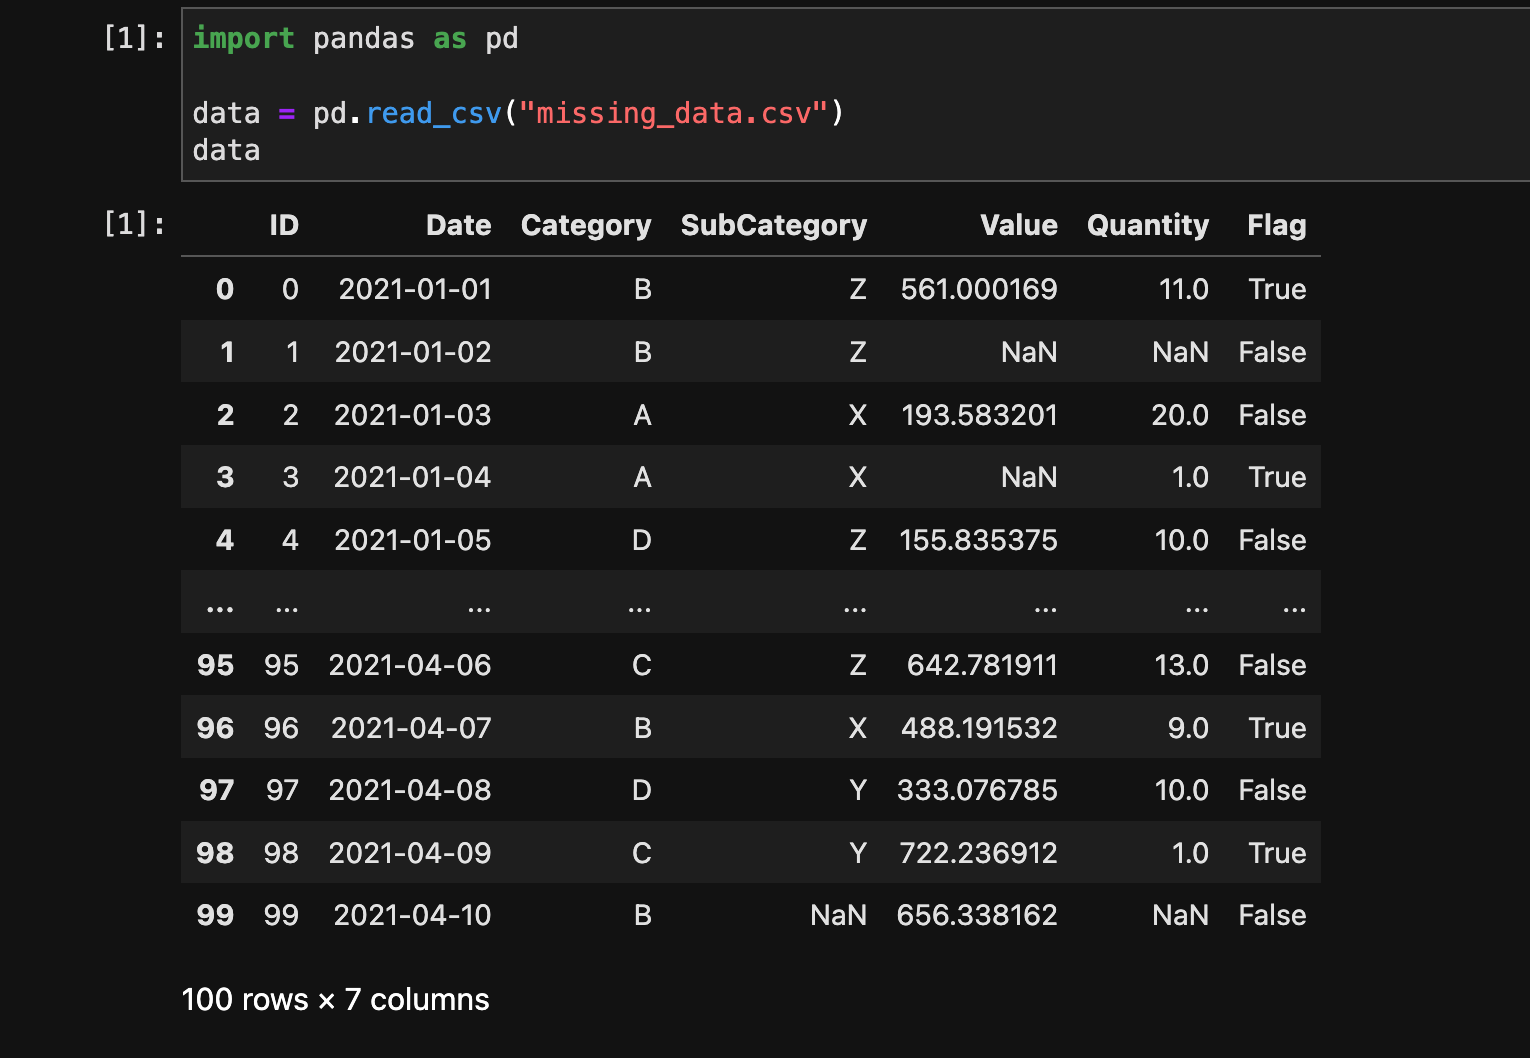
Task: Click the value cell 642.781911
Action: point(982,665)
